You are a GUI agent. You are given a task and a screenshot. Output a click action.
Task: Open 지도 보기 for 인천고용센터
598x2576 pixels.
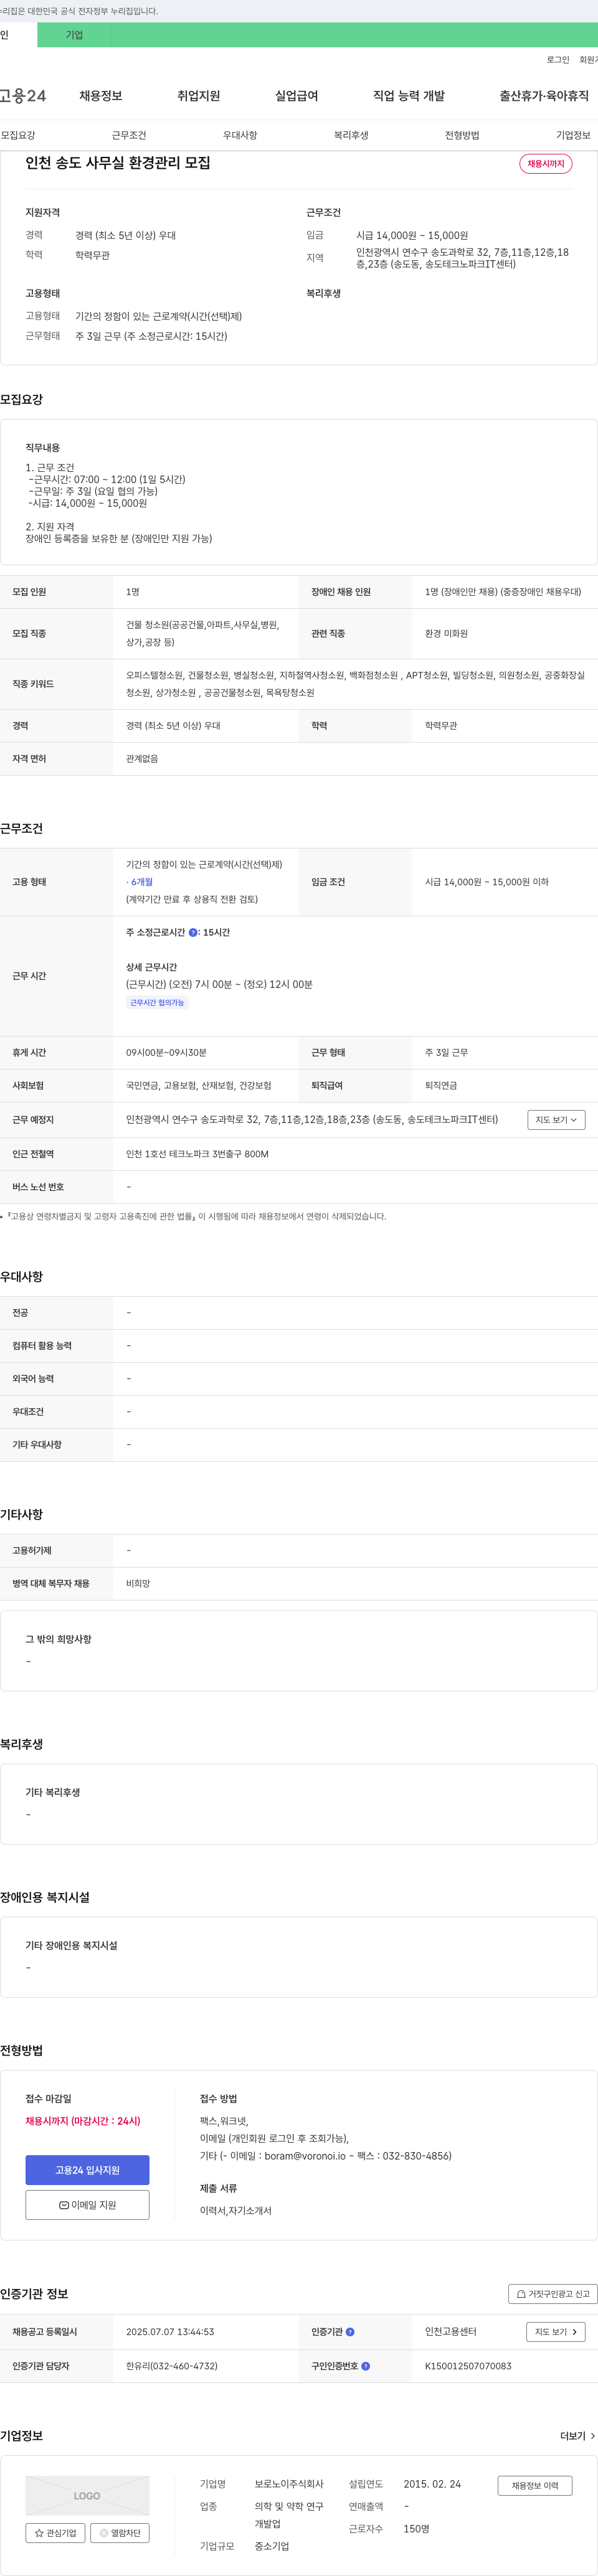click(x=555, y=2332)
